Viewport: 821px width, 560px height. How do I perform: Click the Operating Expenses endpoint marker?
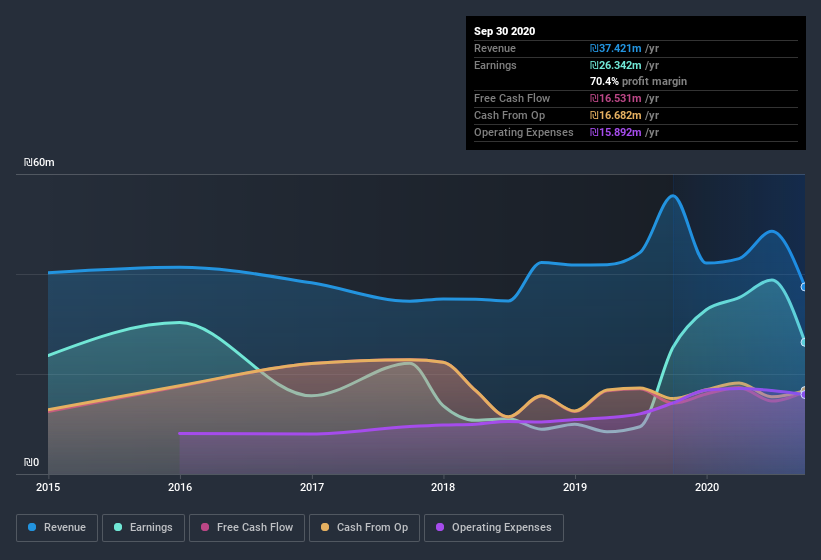coord(804,395)
